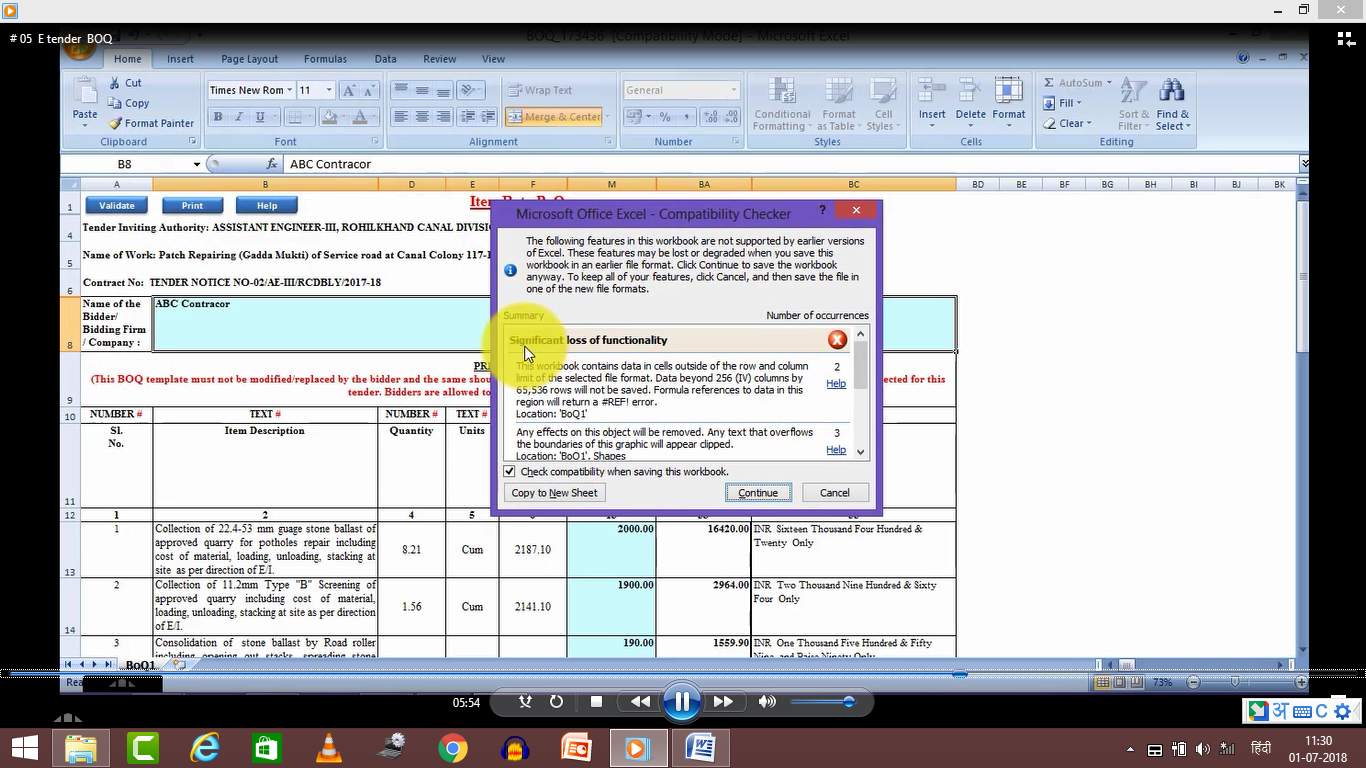This screenshot has height=768, width=1366.
Task: Click the Increase Font Size icon
Action: (348, 90)
